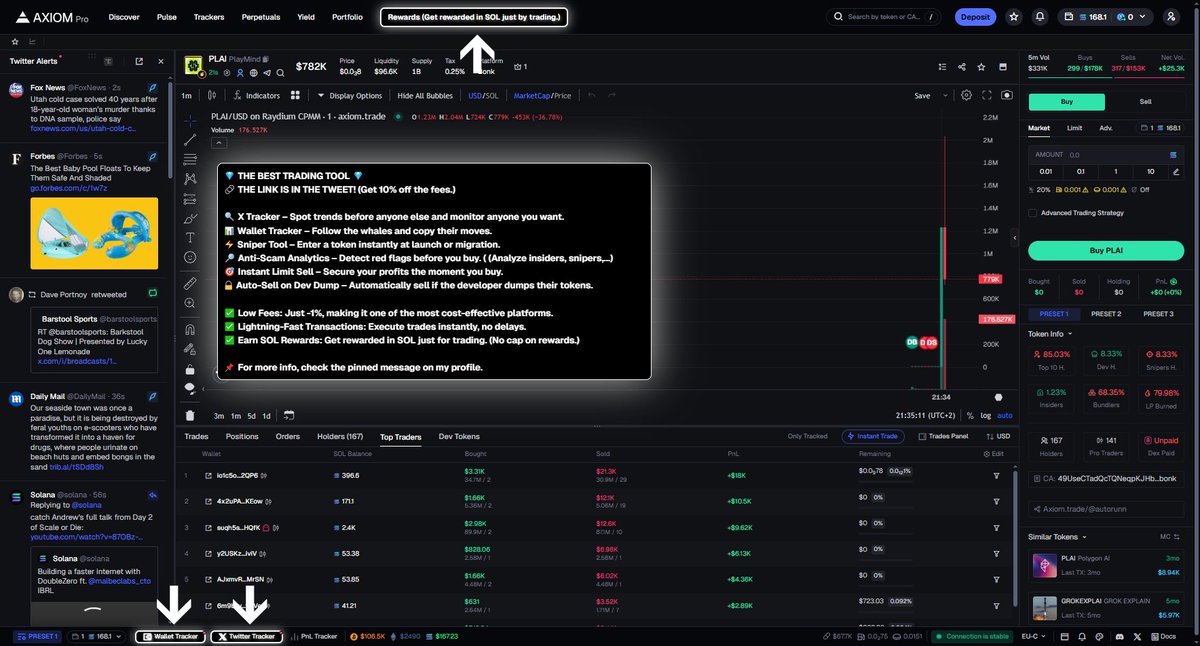Toggle auto scale on chart

tap(1004, 415)
